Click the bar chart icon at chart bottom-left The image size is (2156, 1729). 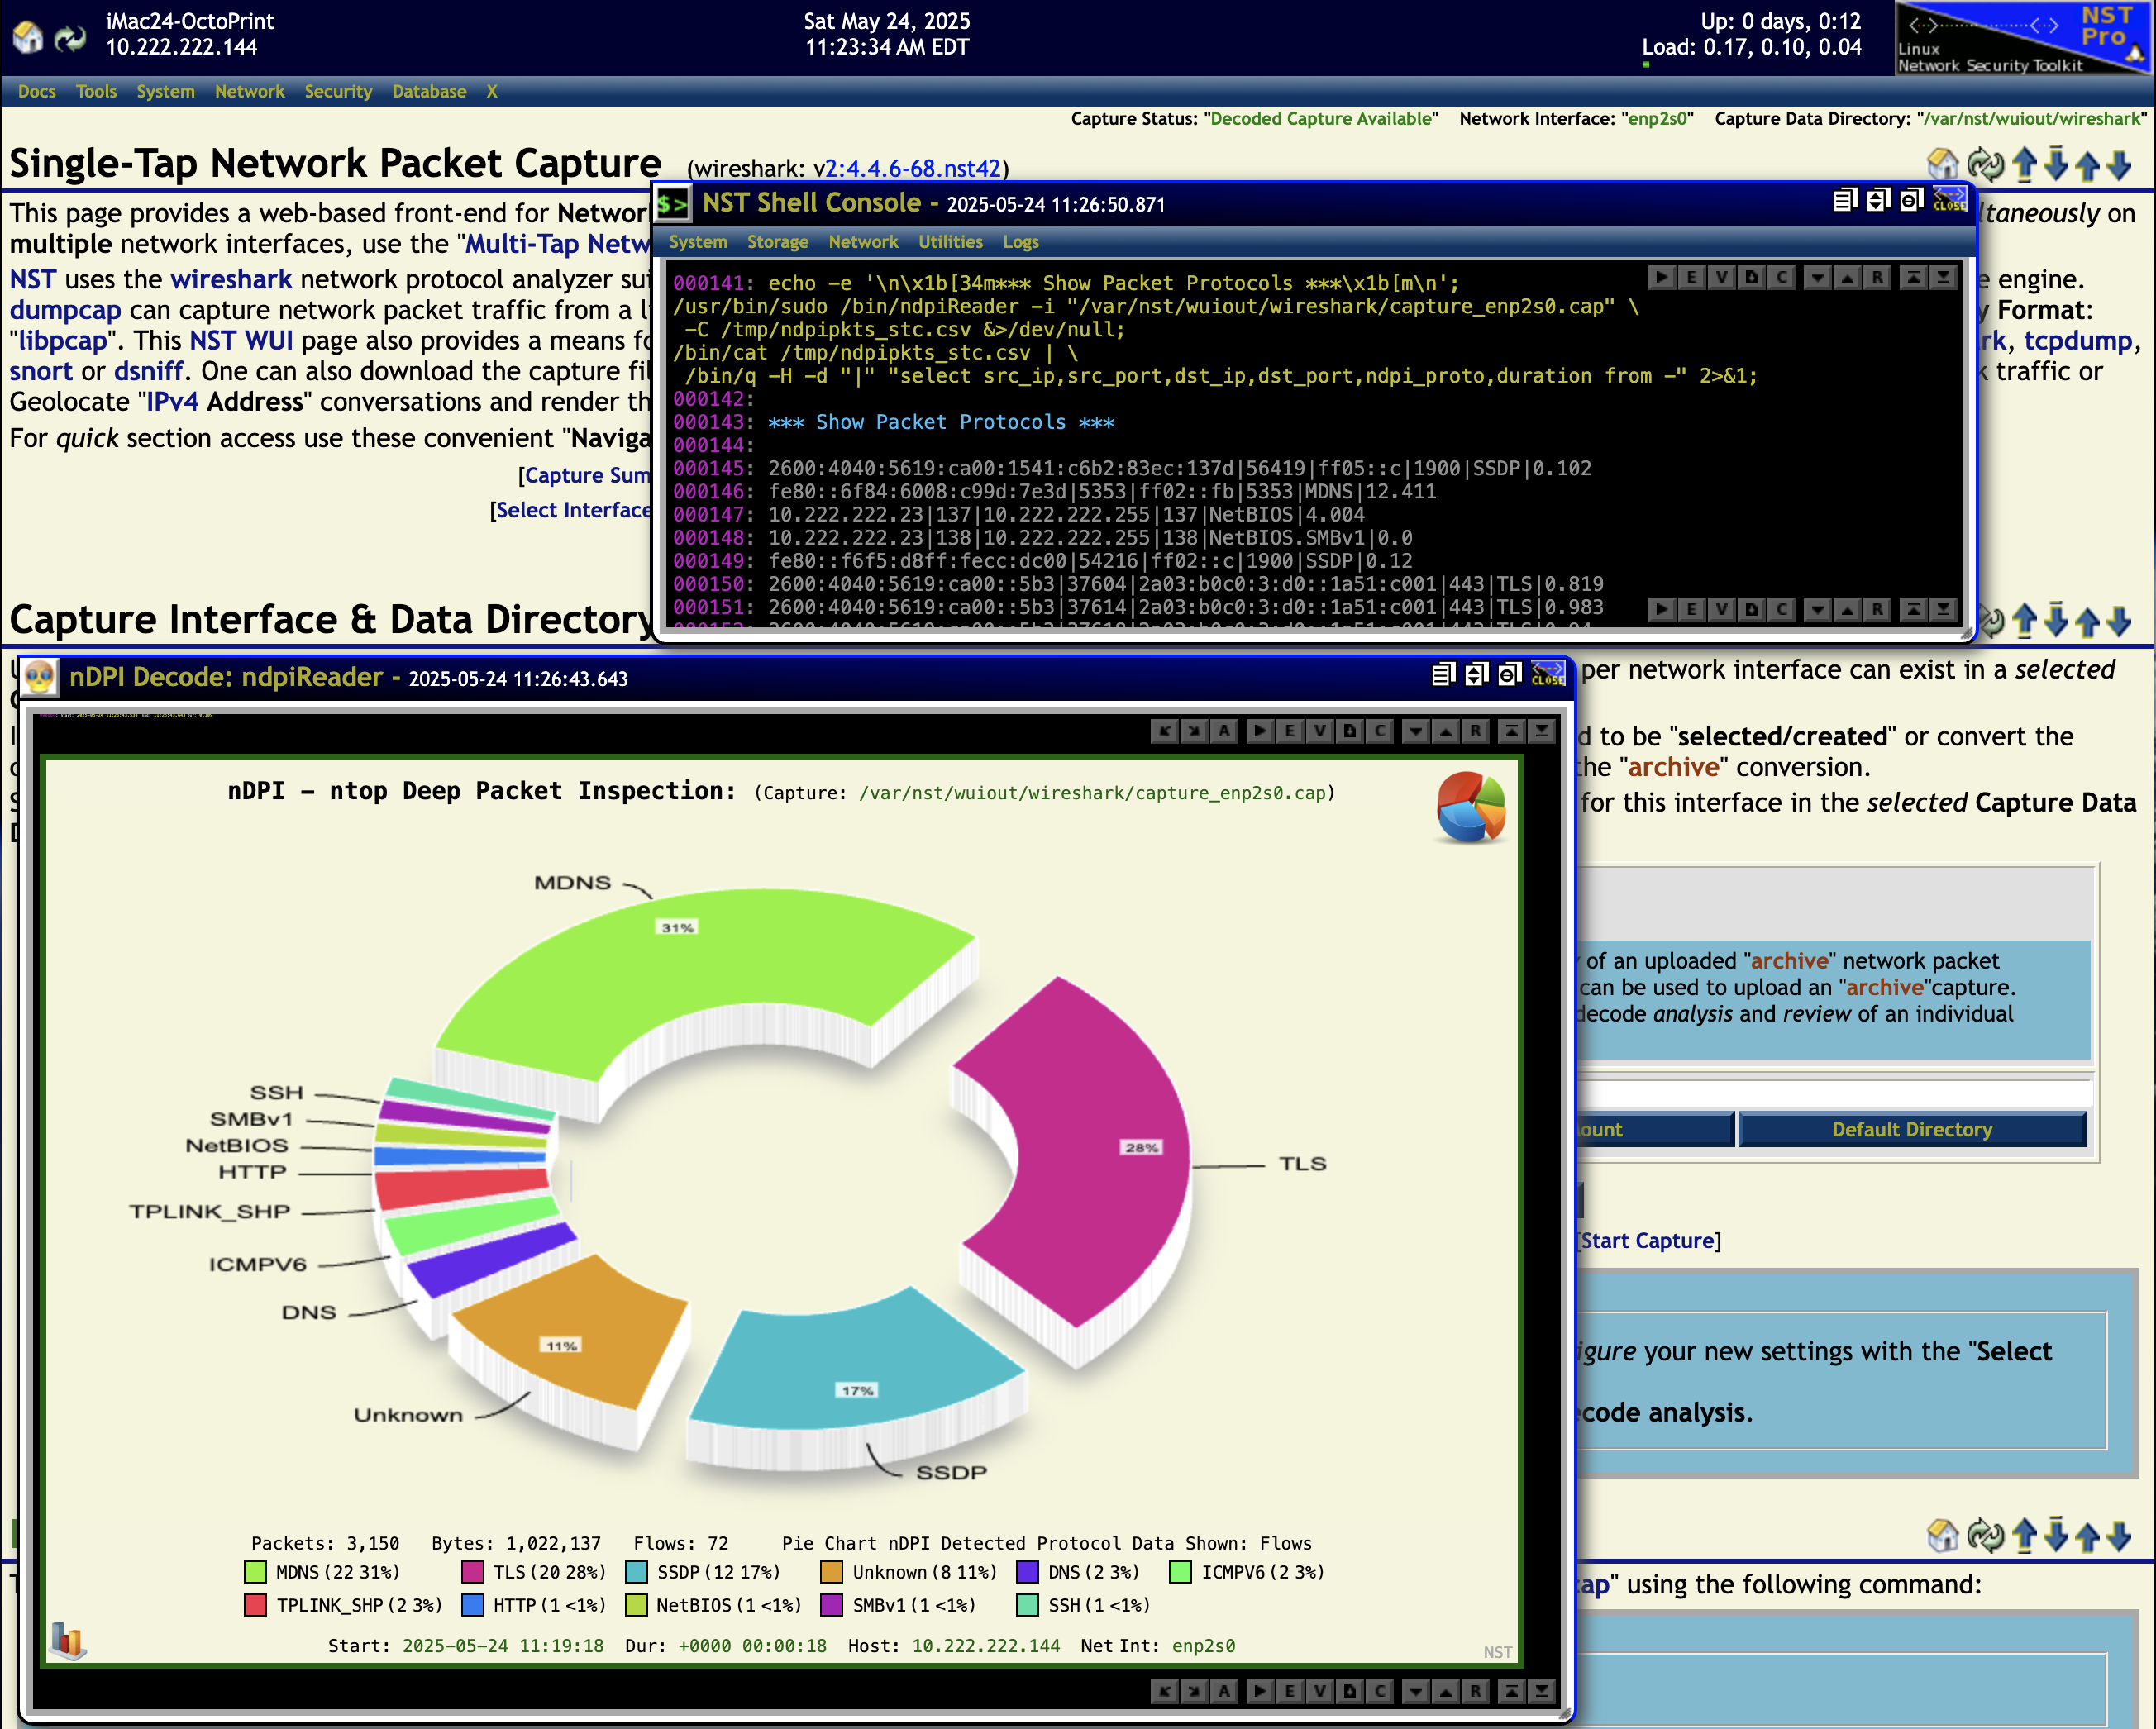pyautogui.click(x=68, y=1640)
